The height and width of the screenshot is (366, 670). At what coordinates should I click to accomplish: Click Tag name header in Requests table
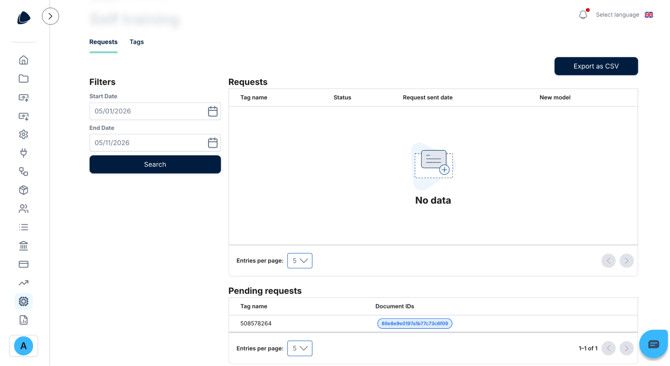[254, 97]
